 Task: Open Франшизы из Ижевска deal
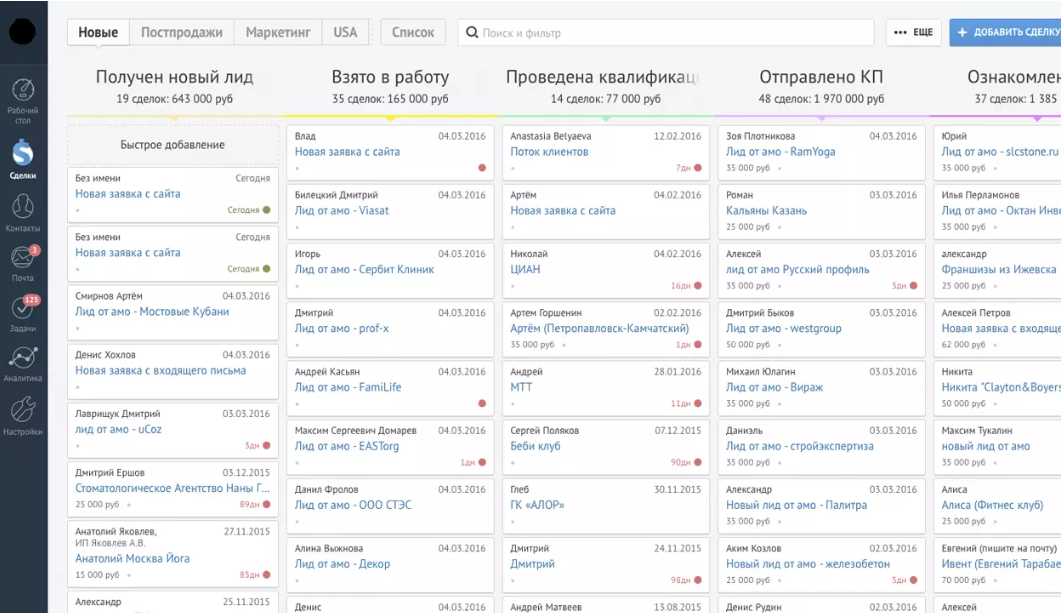[x=999, y=269]
